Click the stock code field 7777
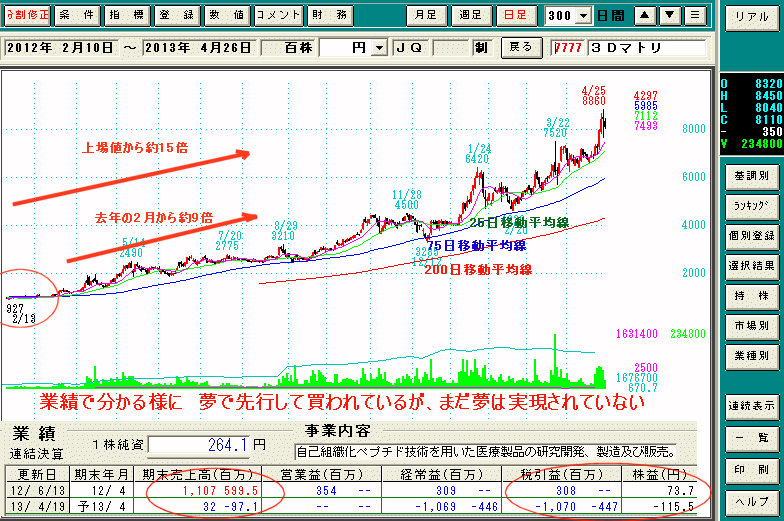Image resolution: width=784 pixels, height=521 pixels. pyautogui.click(x=568, y=48)
